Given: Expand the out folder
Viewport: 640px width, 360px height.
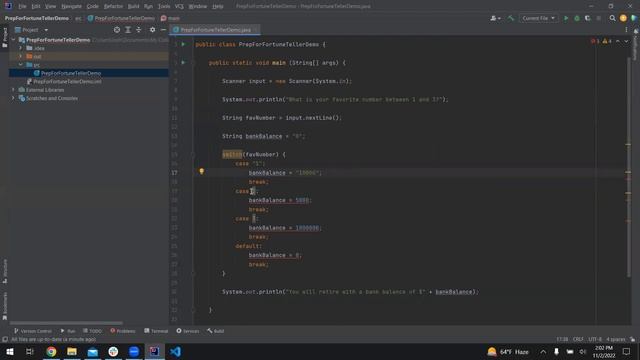Looking at the screenshot, I should point(21,56).
